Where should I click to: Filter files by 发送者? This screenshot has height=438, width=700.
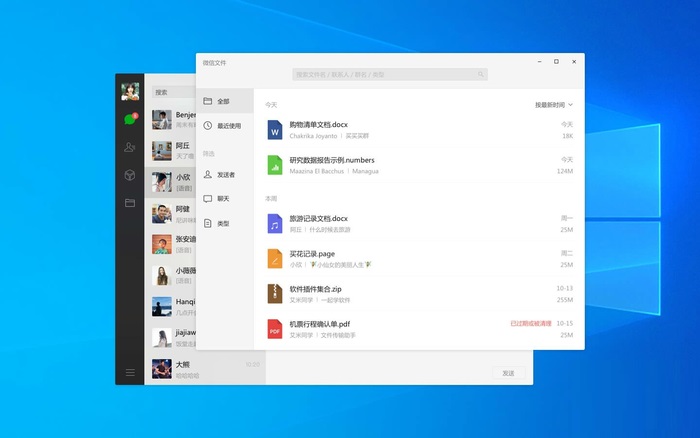coord(224,174)
